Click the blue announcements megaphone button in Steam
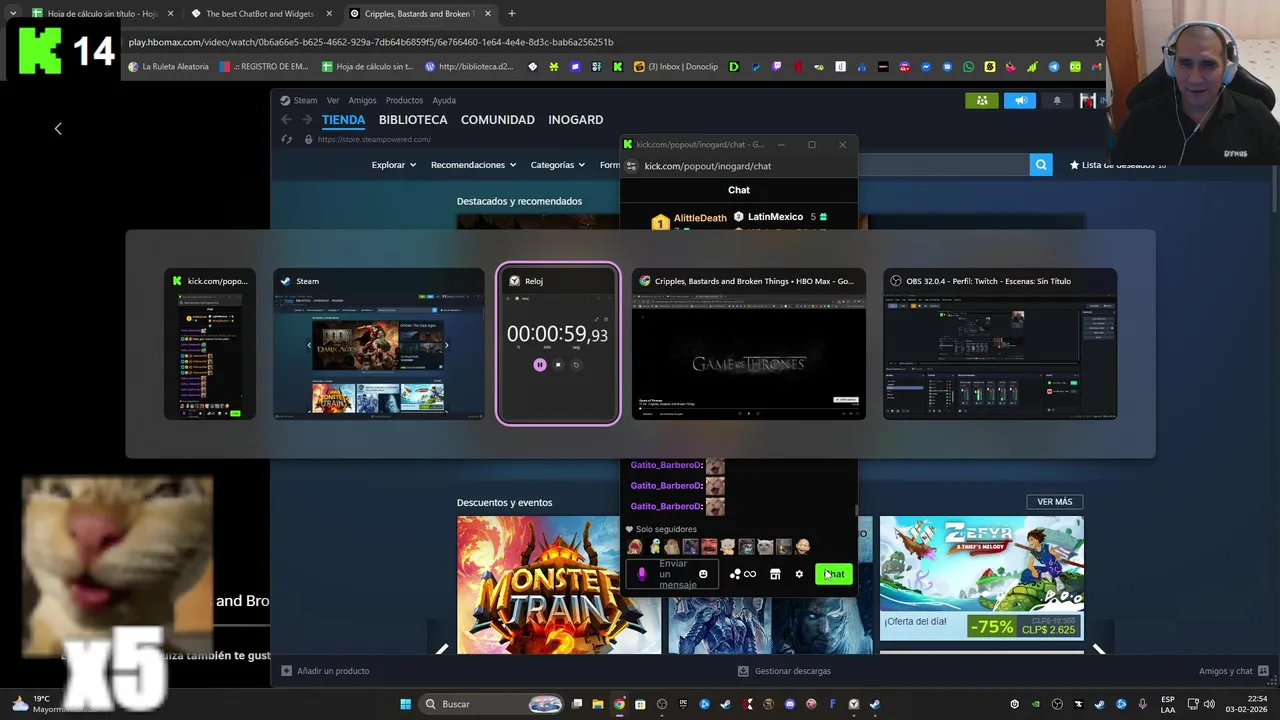Image resolution: width=1280 pixels, height=720 pixels. click(1020, 100)
